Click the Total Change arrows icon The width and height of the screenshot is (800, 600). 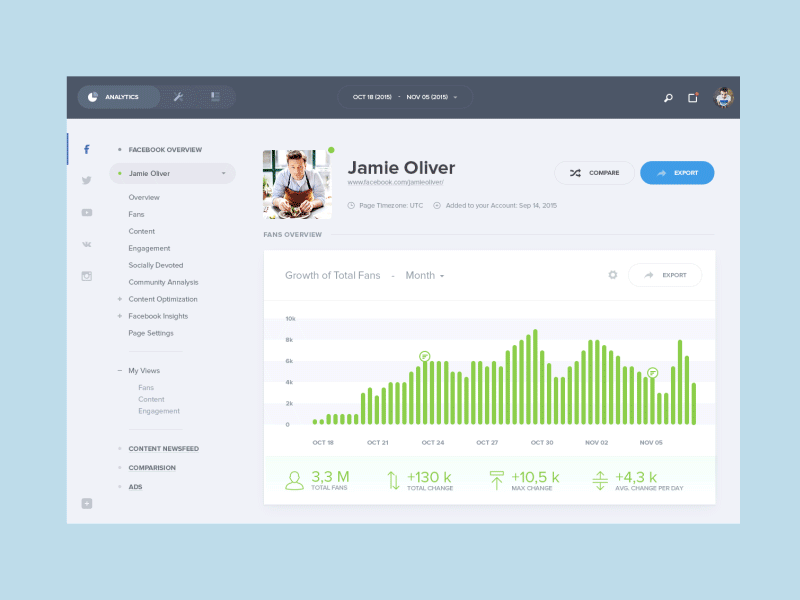(x=393, y=481)
